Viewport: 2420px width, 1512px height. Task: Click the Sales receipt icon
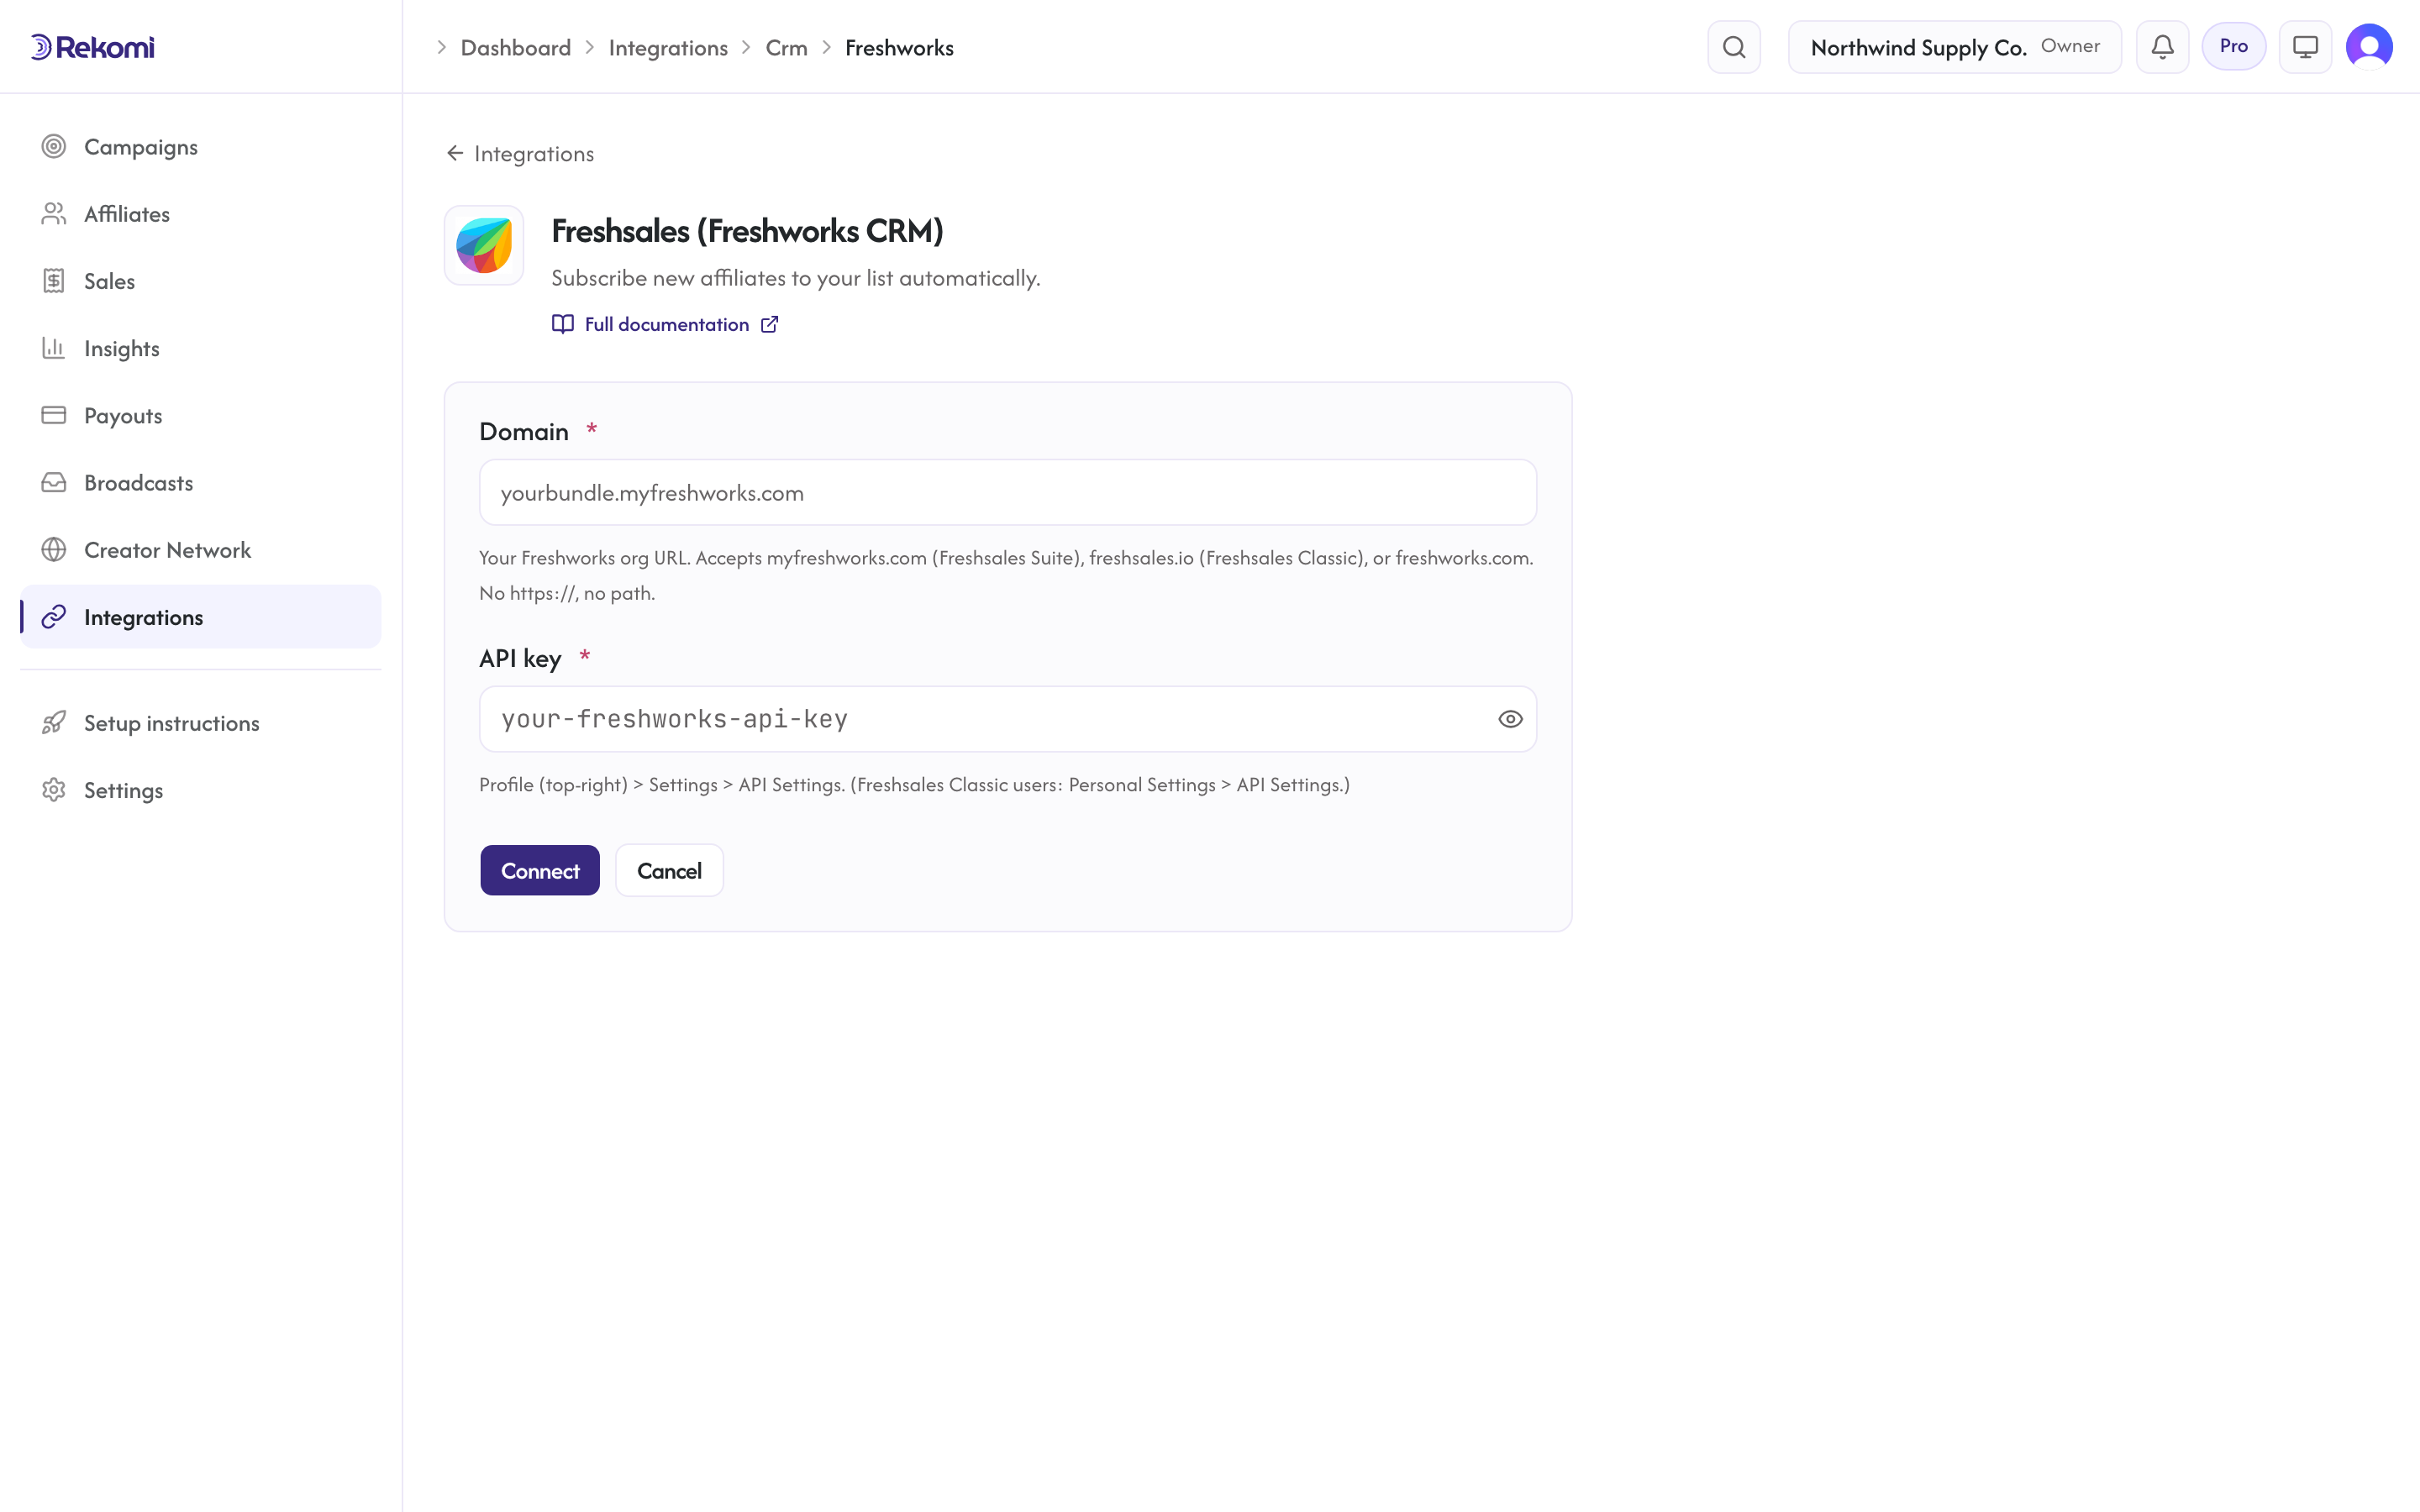point(54,281)
